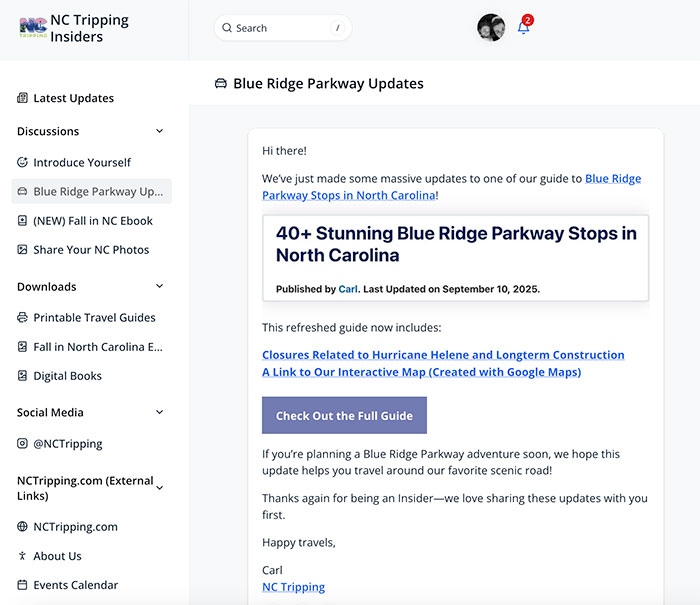This screenshot has height=605, width=700.
Task: Click the Discussions section heading
Action: coord(48,131)
